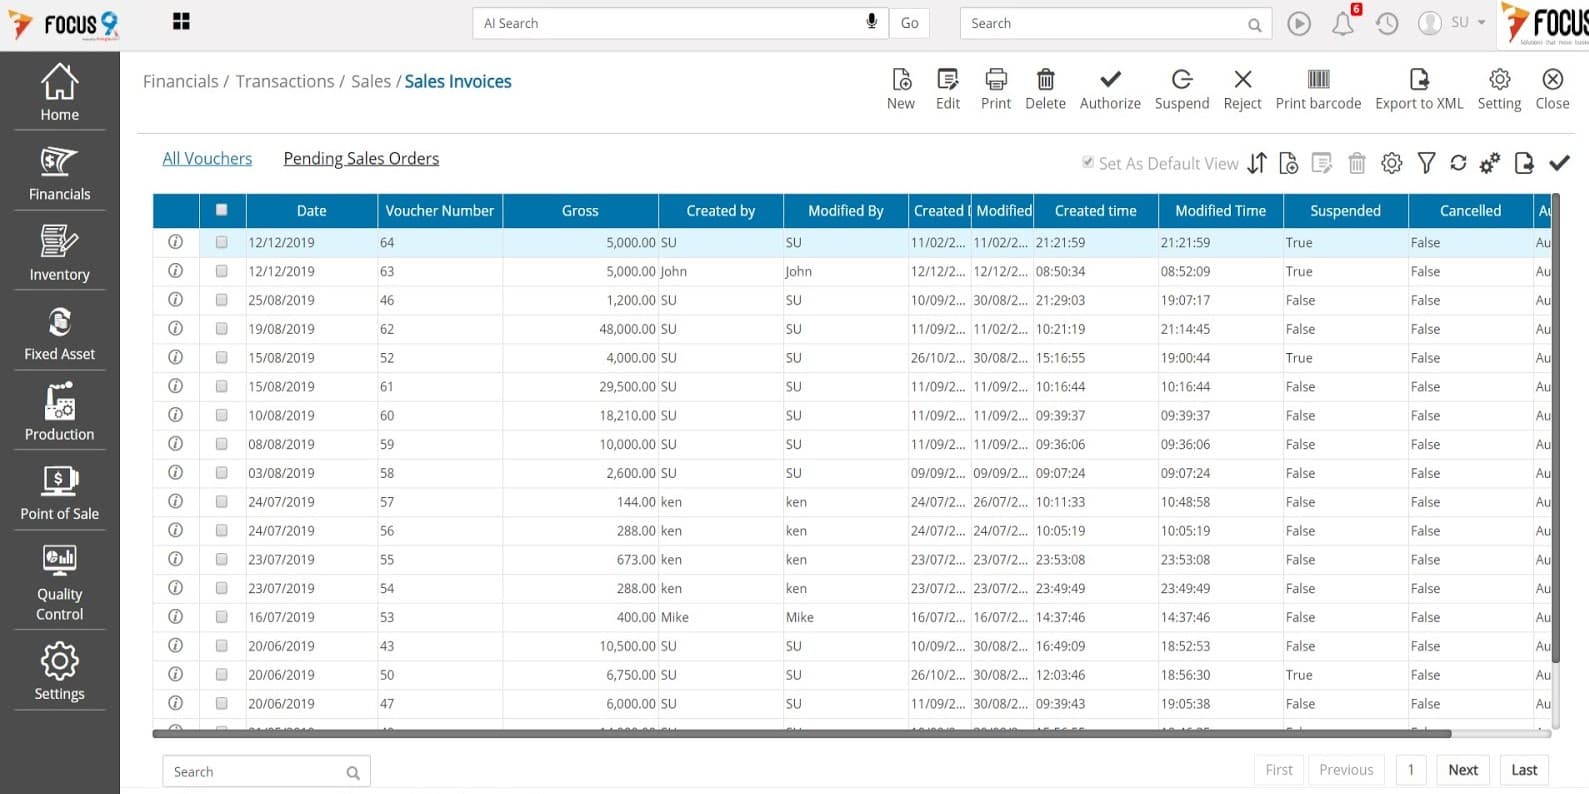The image size is (1589, 794).
Task: Click the Voucher Number column header
Action: point(440,211)
